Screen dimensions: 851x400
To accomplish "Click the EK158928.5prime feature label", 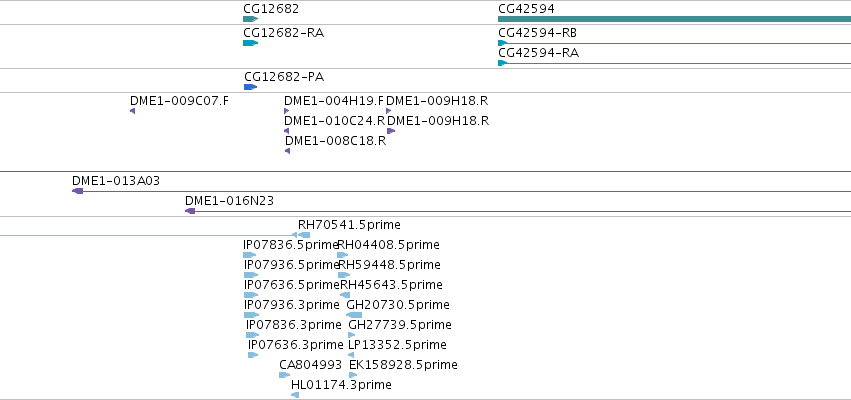I will 403,365.
